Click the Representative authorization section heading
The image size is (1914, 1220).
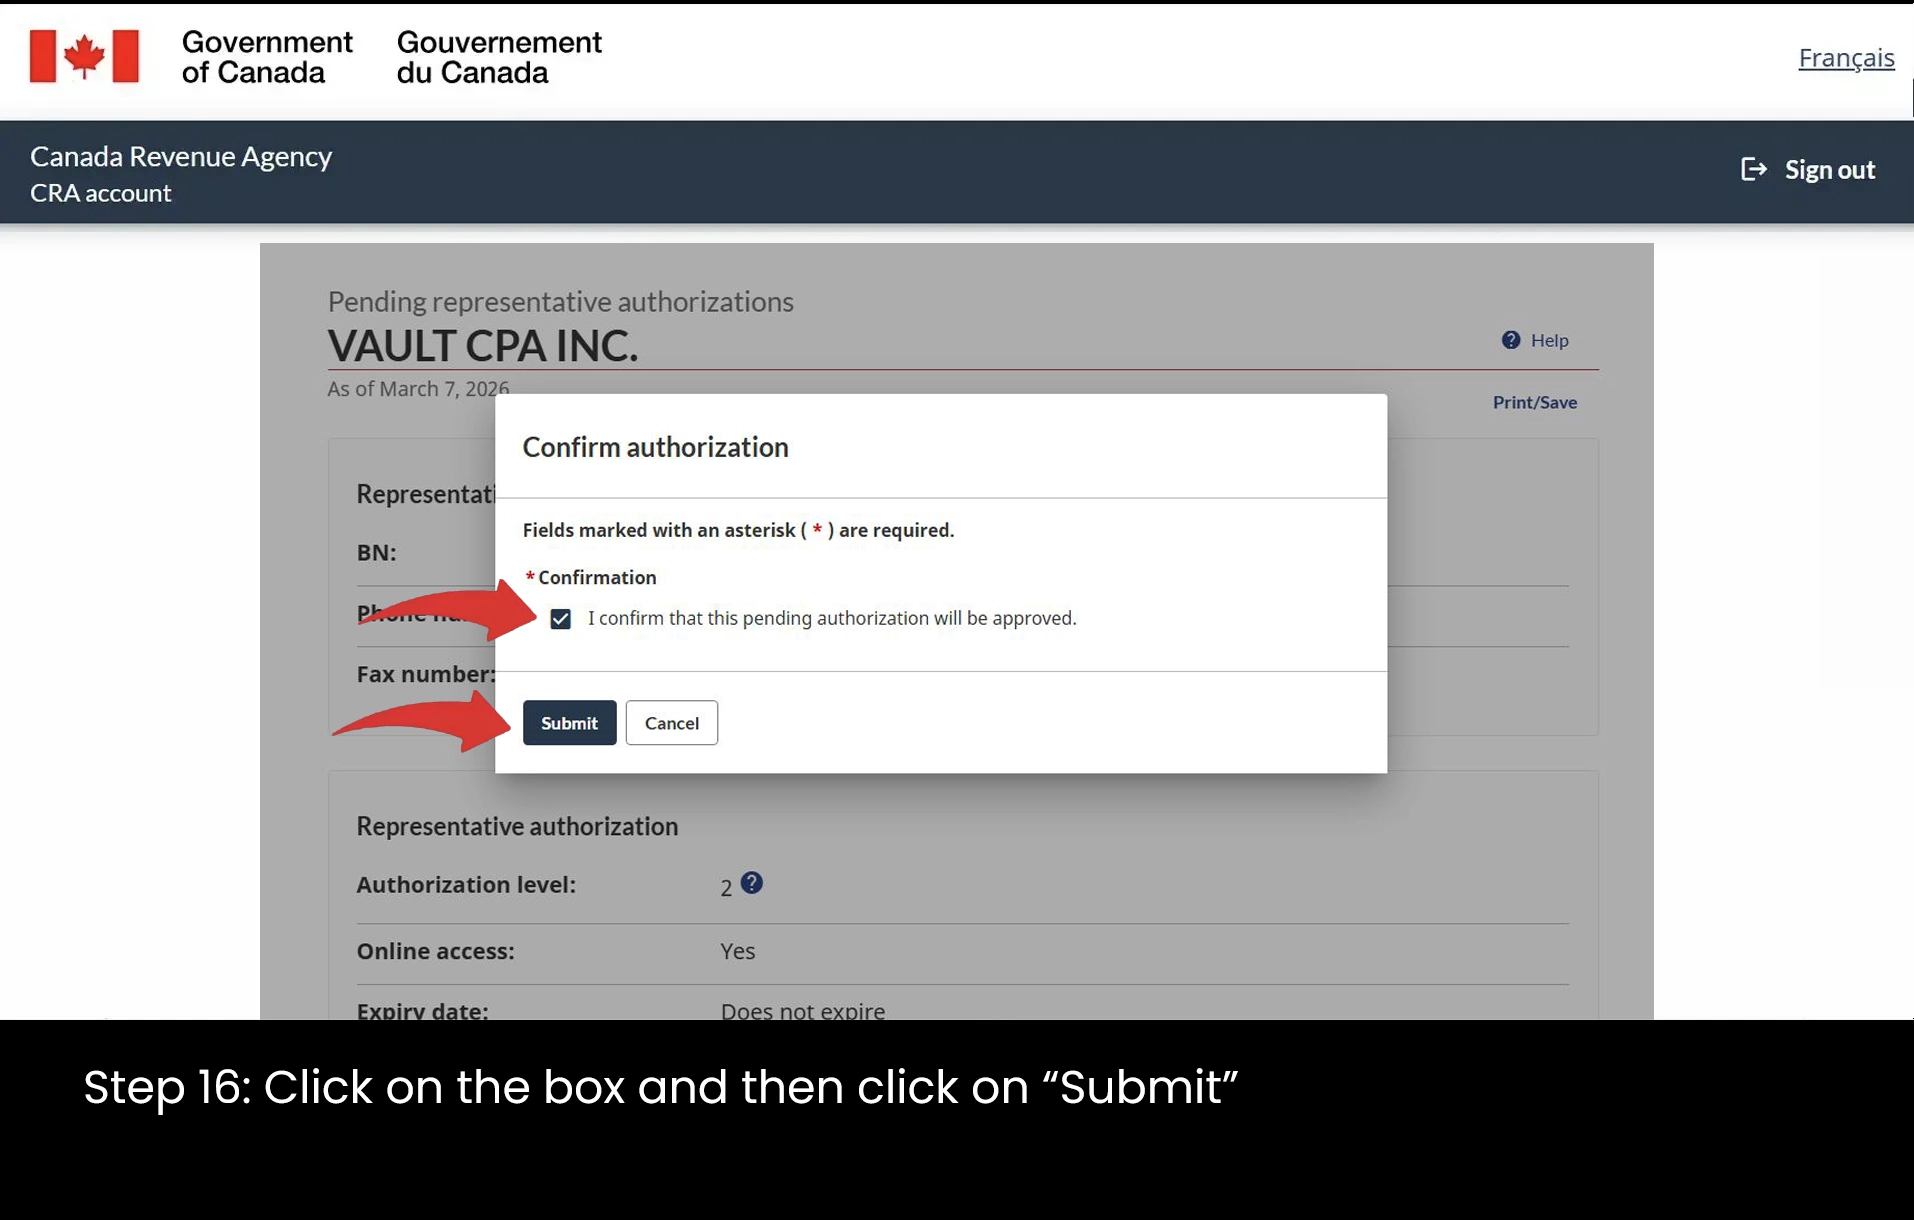pos(517,826)
